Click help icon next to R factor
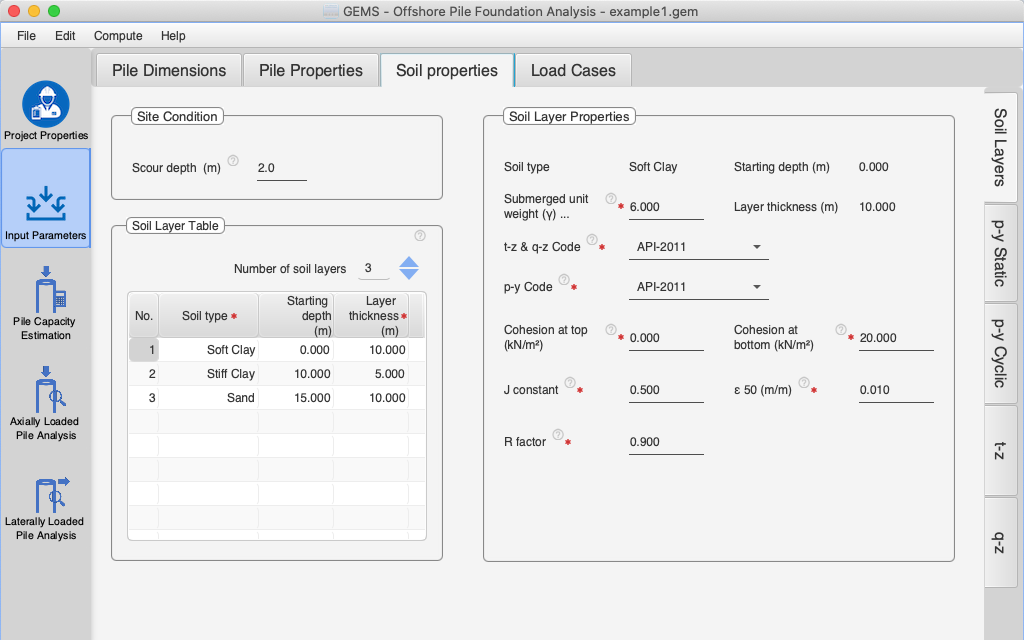 (x=557, y=434)
